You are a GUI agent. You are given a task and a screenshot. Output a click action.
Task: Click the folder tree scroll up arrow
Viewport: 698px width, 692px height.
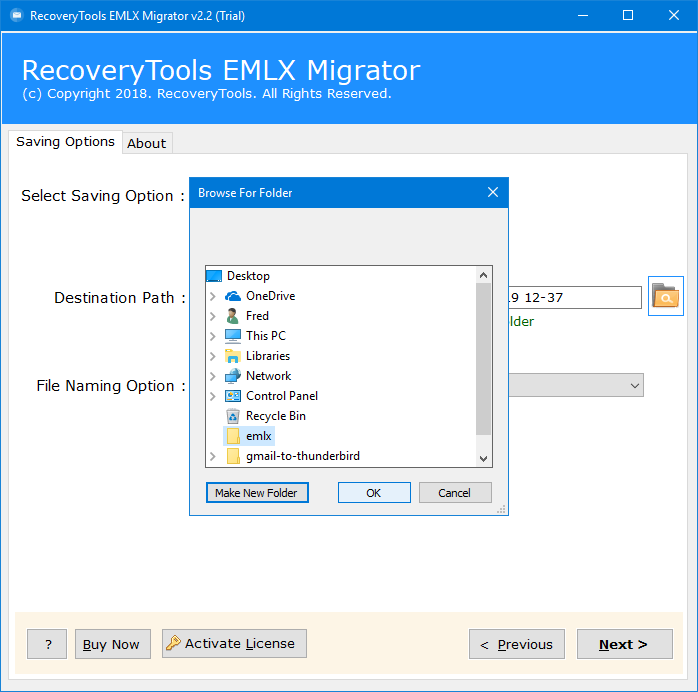click(483, 275)
